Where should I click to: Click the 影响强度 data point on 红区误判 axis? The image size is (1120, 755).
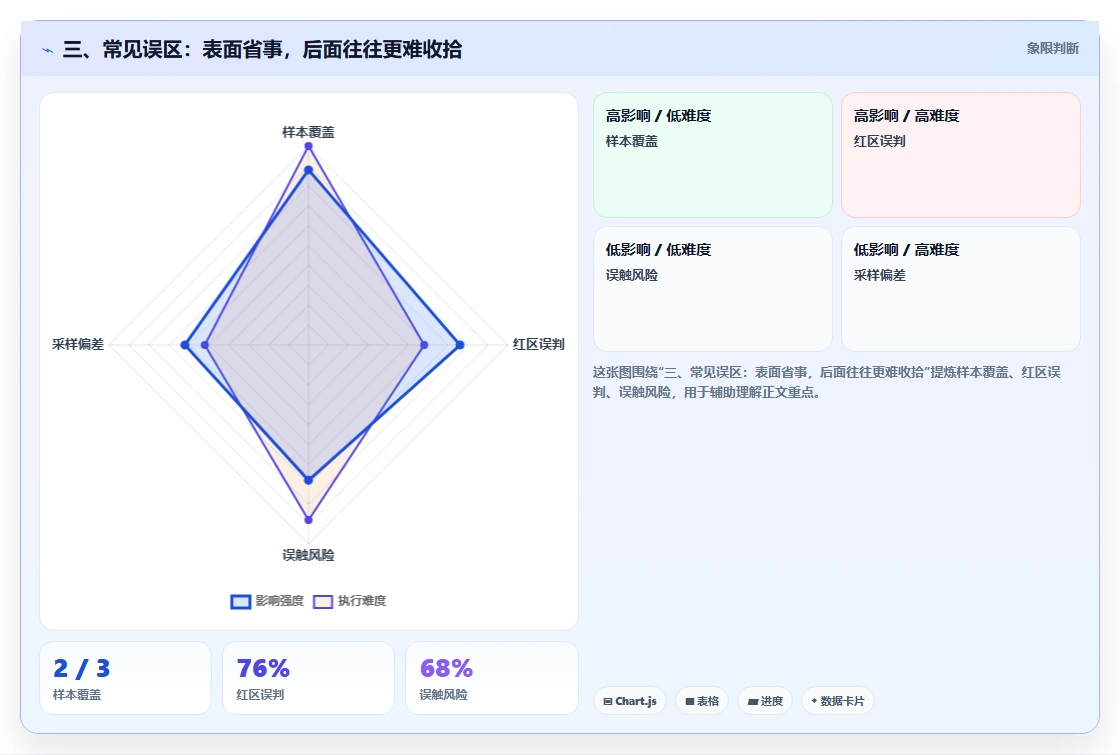(460, 345)
